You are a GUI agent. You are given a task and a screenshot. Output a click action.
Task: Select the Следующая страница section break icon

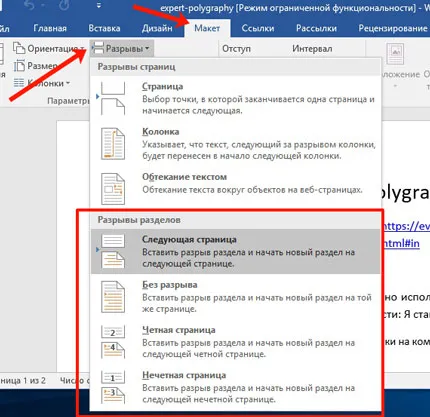click(x=113, y=251)
